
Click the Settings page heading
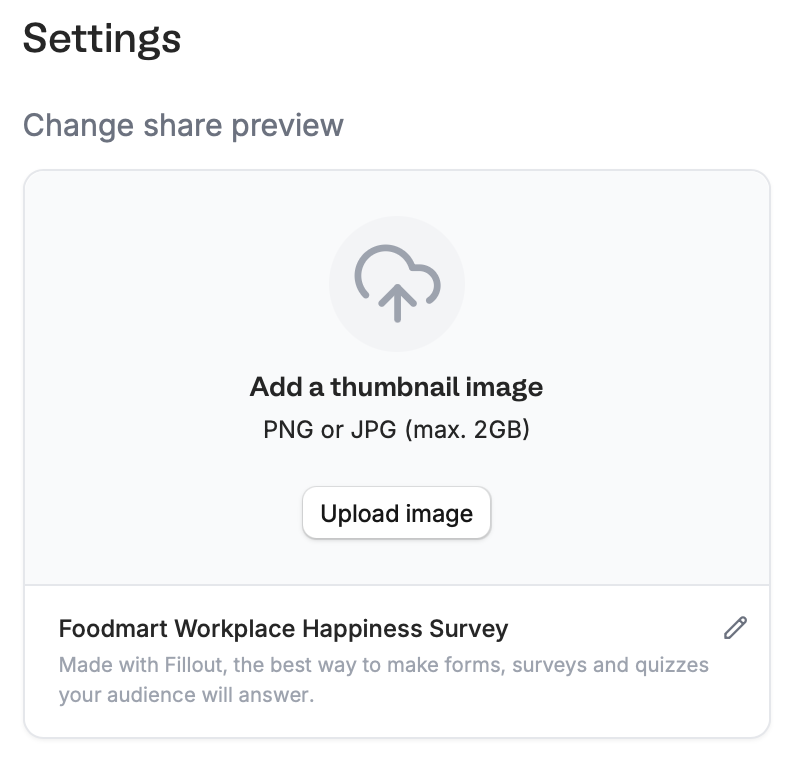(x=103, y=37)
